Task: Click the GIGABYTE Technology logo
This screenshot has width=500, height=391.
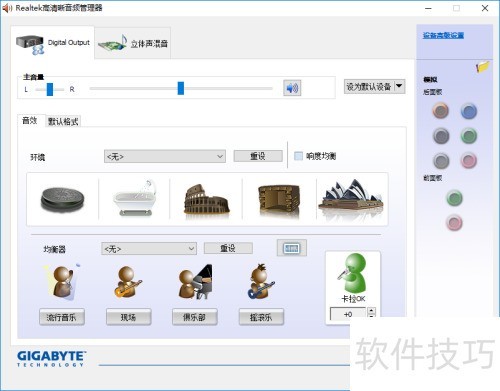Action: [52, 359]
